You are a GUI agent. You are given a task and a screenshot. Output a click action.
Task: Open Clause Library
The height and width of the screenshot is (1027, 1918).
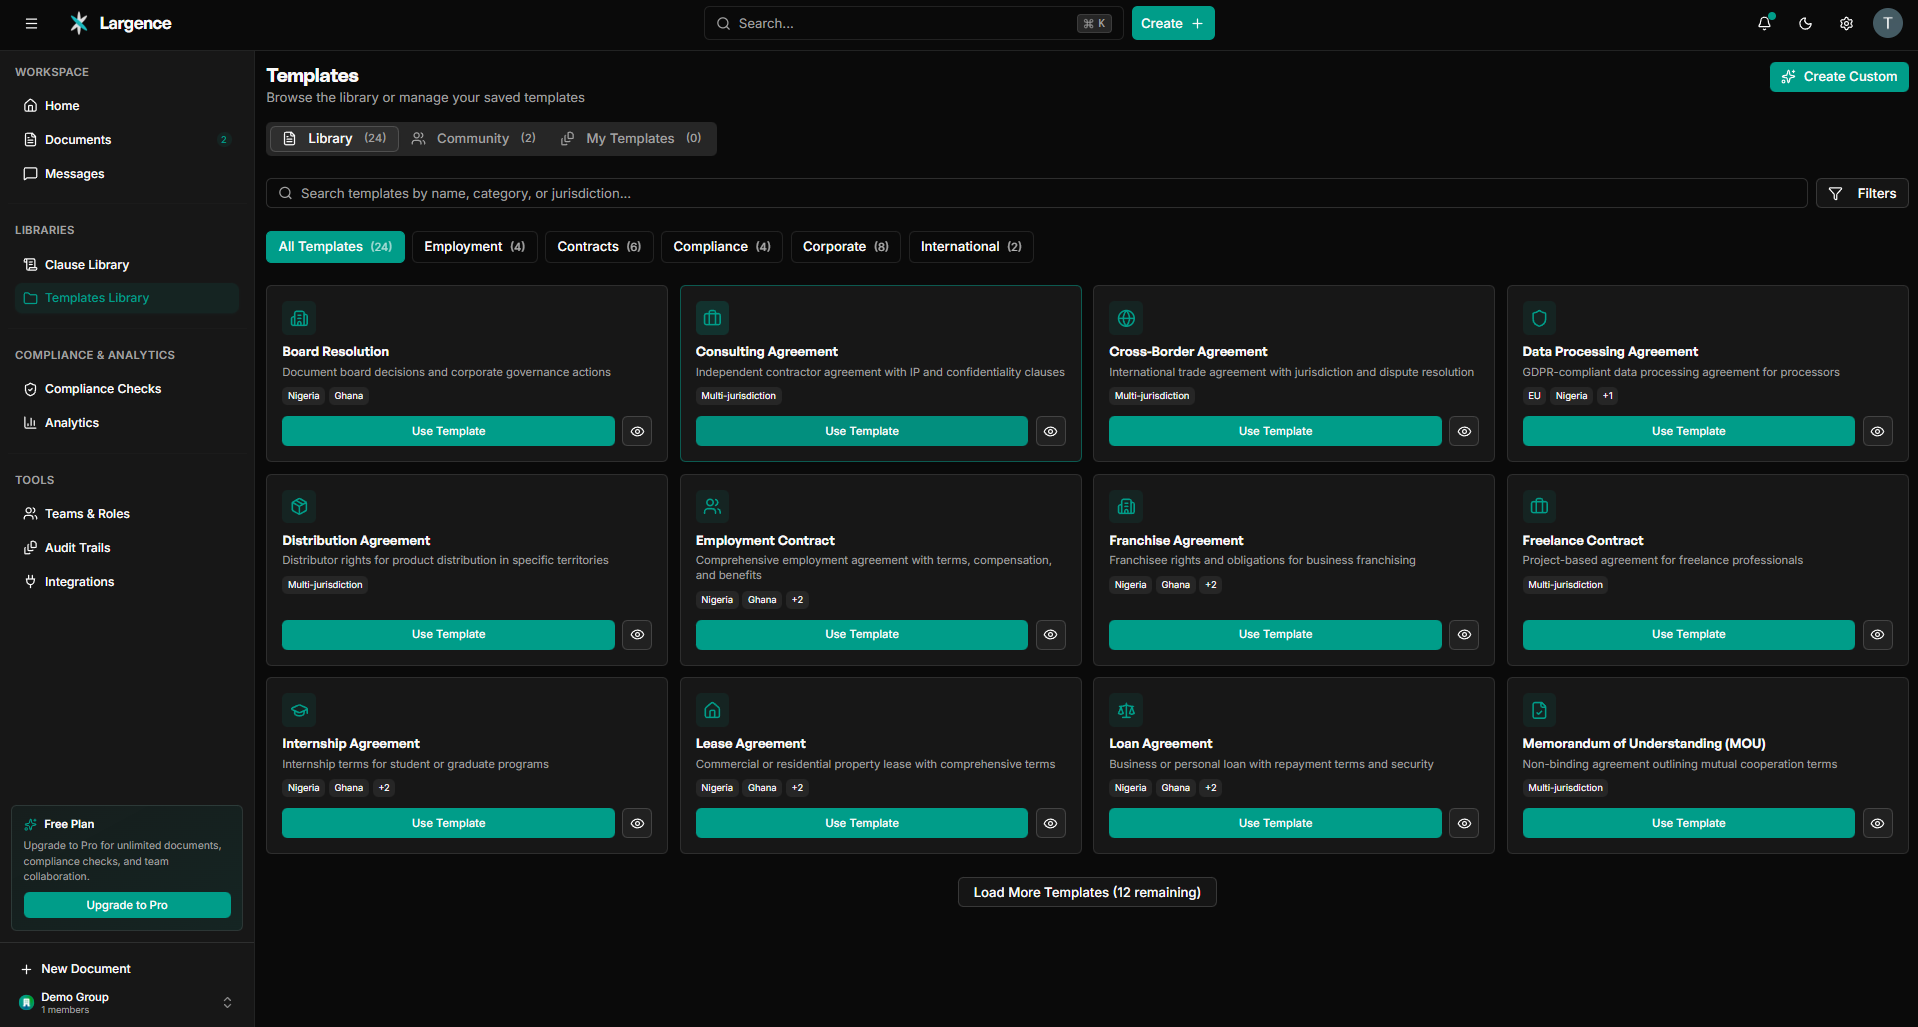click(x=127, y=265)
